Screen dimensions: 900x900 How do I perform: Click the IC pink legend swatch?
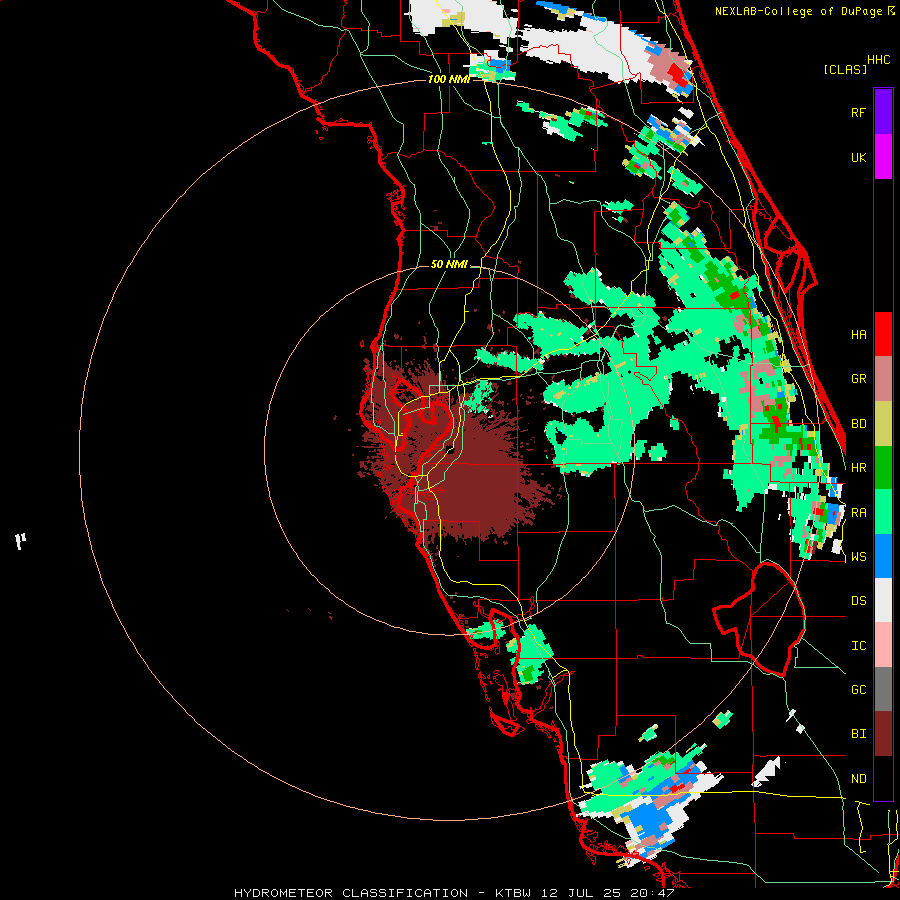883,645
